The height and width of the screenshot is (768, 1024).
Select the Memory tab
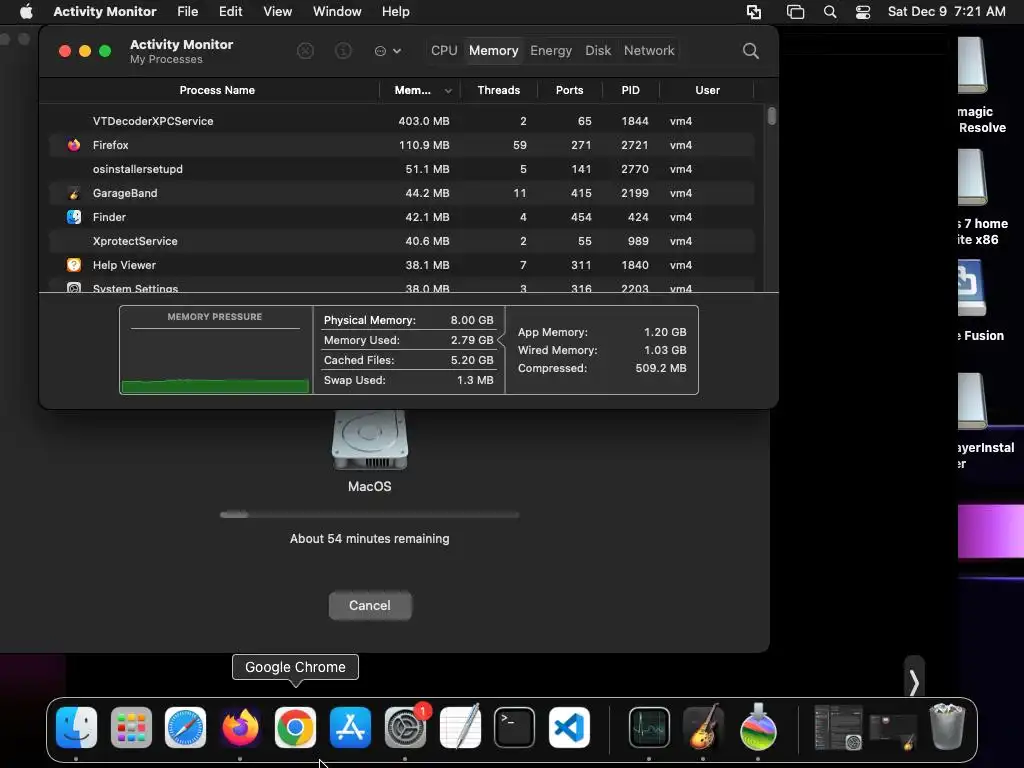coord(494,50)
